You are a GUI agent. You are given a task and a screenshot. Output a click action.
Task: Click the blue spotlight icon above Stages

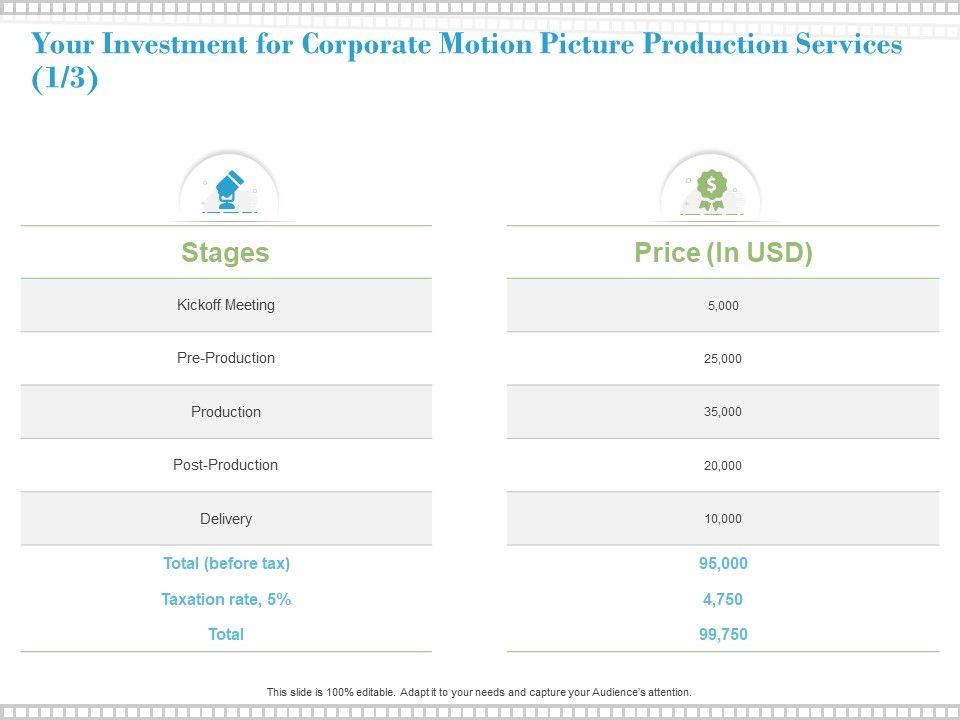click(x=229, y=190)
